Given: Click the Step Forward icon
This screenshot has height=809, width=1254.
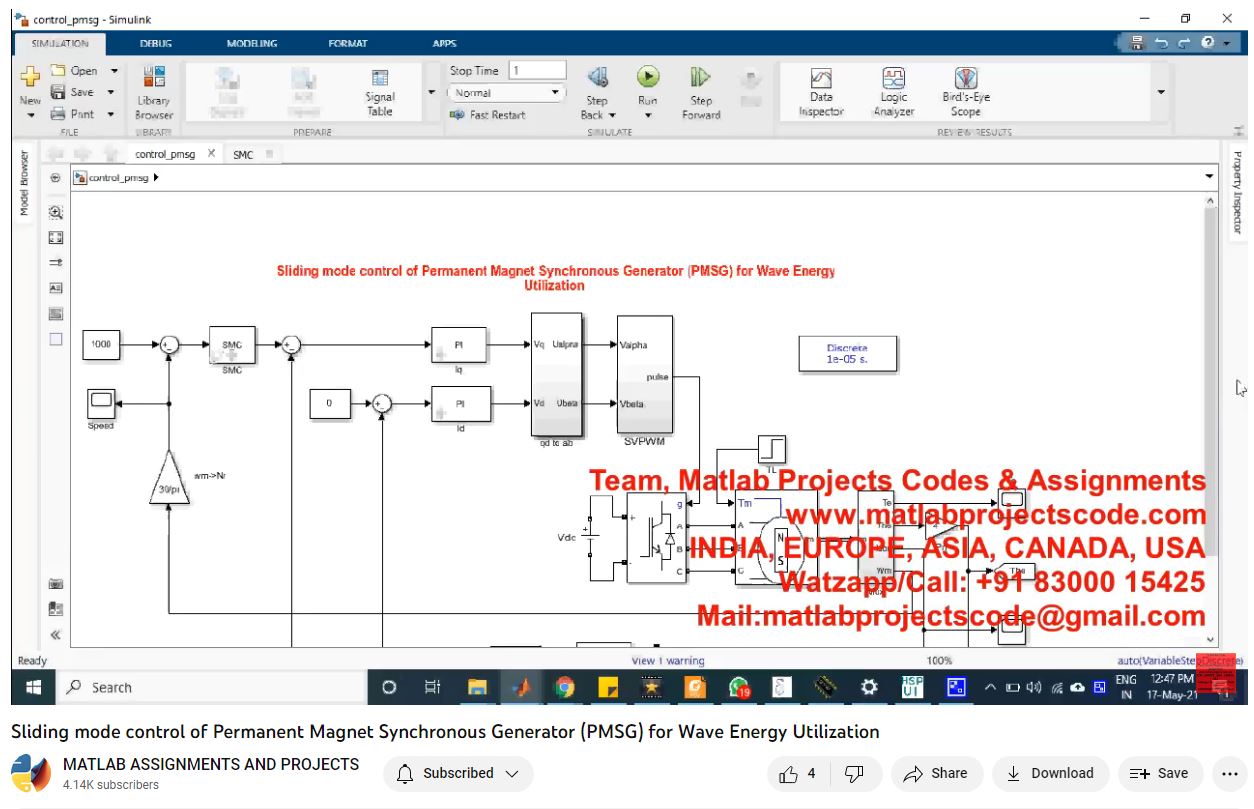Looking at the screenshot, I should coord(700,78).
